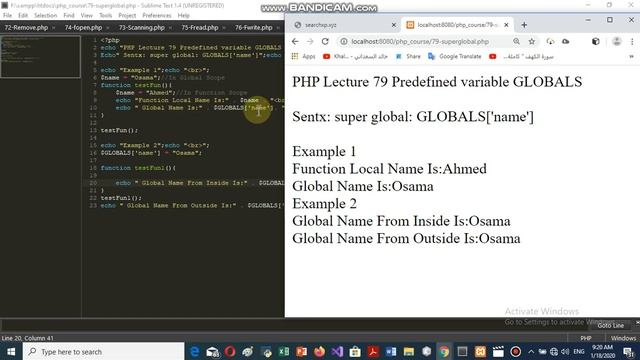
Task: Close the 72-Remove.php editor tab
Action: point(53,28)
